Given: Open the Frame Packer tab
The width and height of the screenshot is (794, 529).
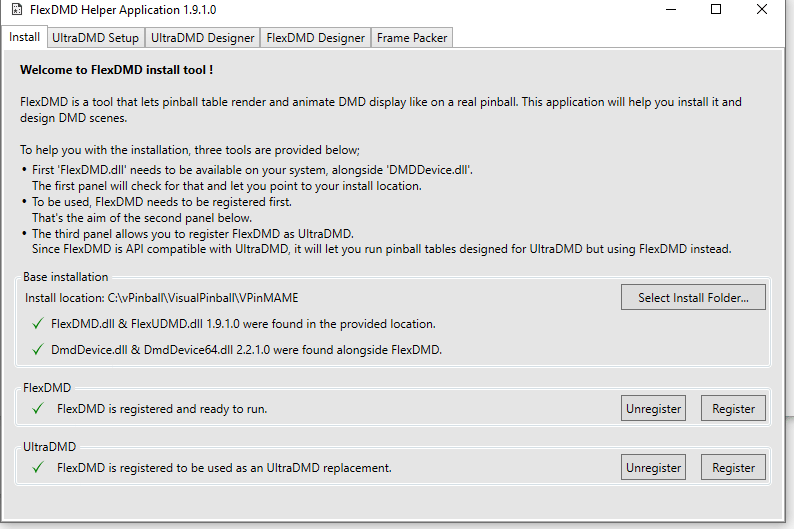Looking at the screenshot, I should click(x=412, y=38).
